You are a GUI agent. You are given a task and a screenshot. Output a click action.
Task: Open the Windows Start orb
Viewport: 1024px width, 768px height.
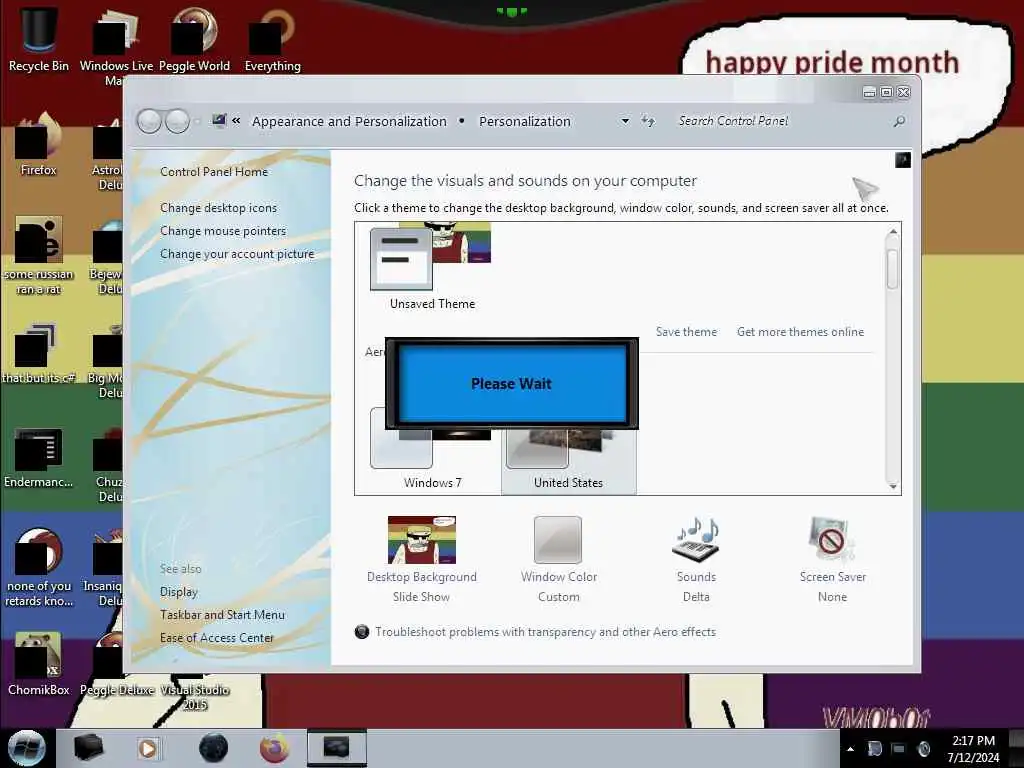[26, 748]
